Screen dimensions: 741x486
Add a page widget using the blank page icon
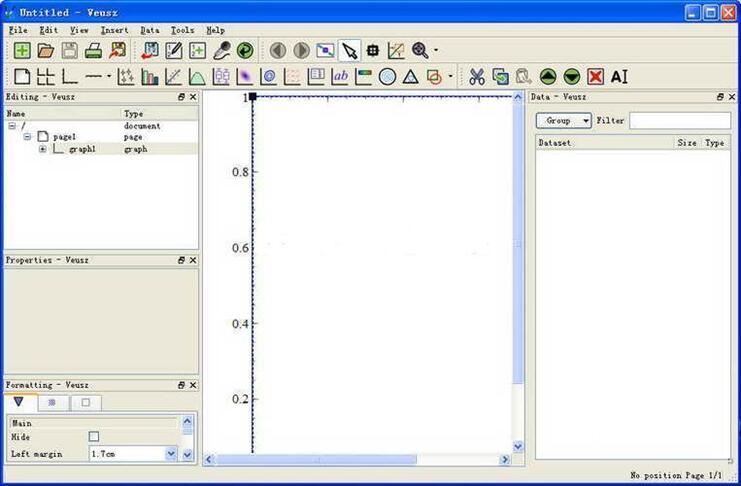[x=22, y=77]
